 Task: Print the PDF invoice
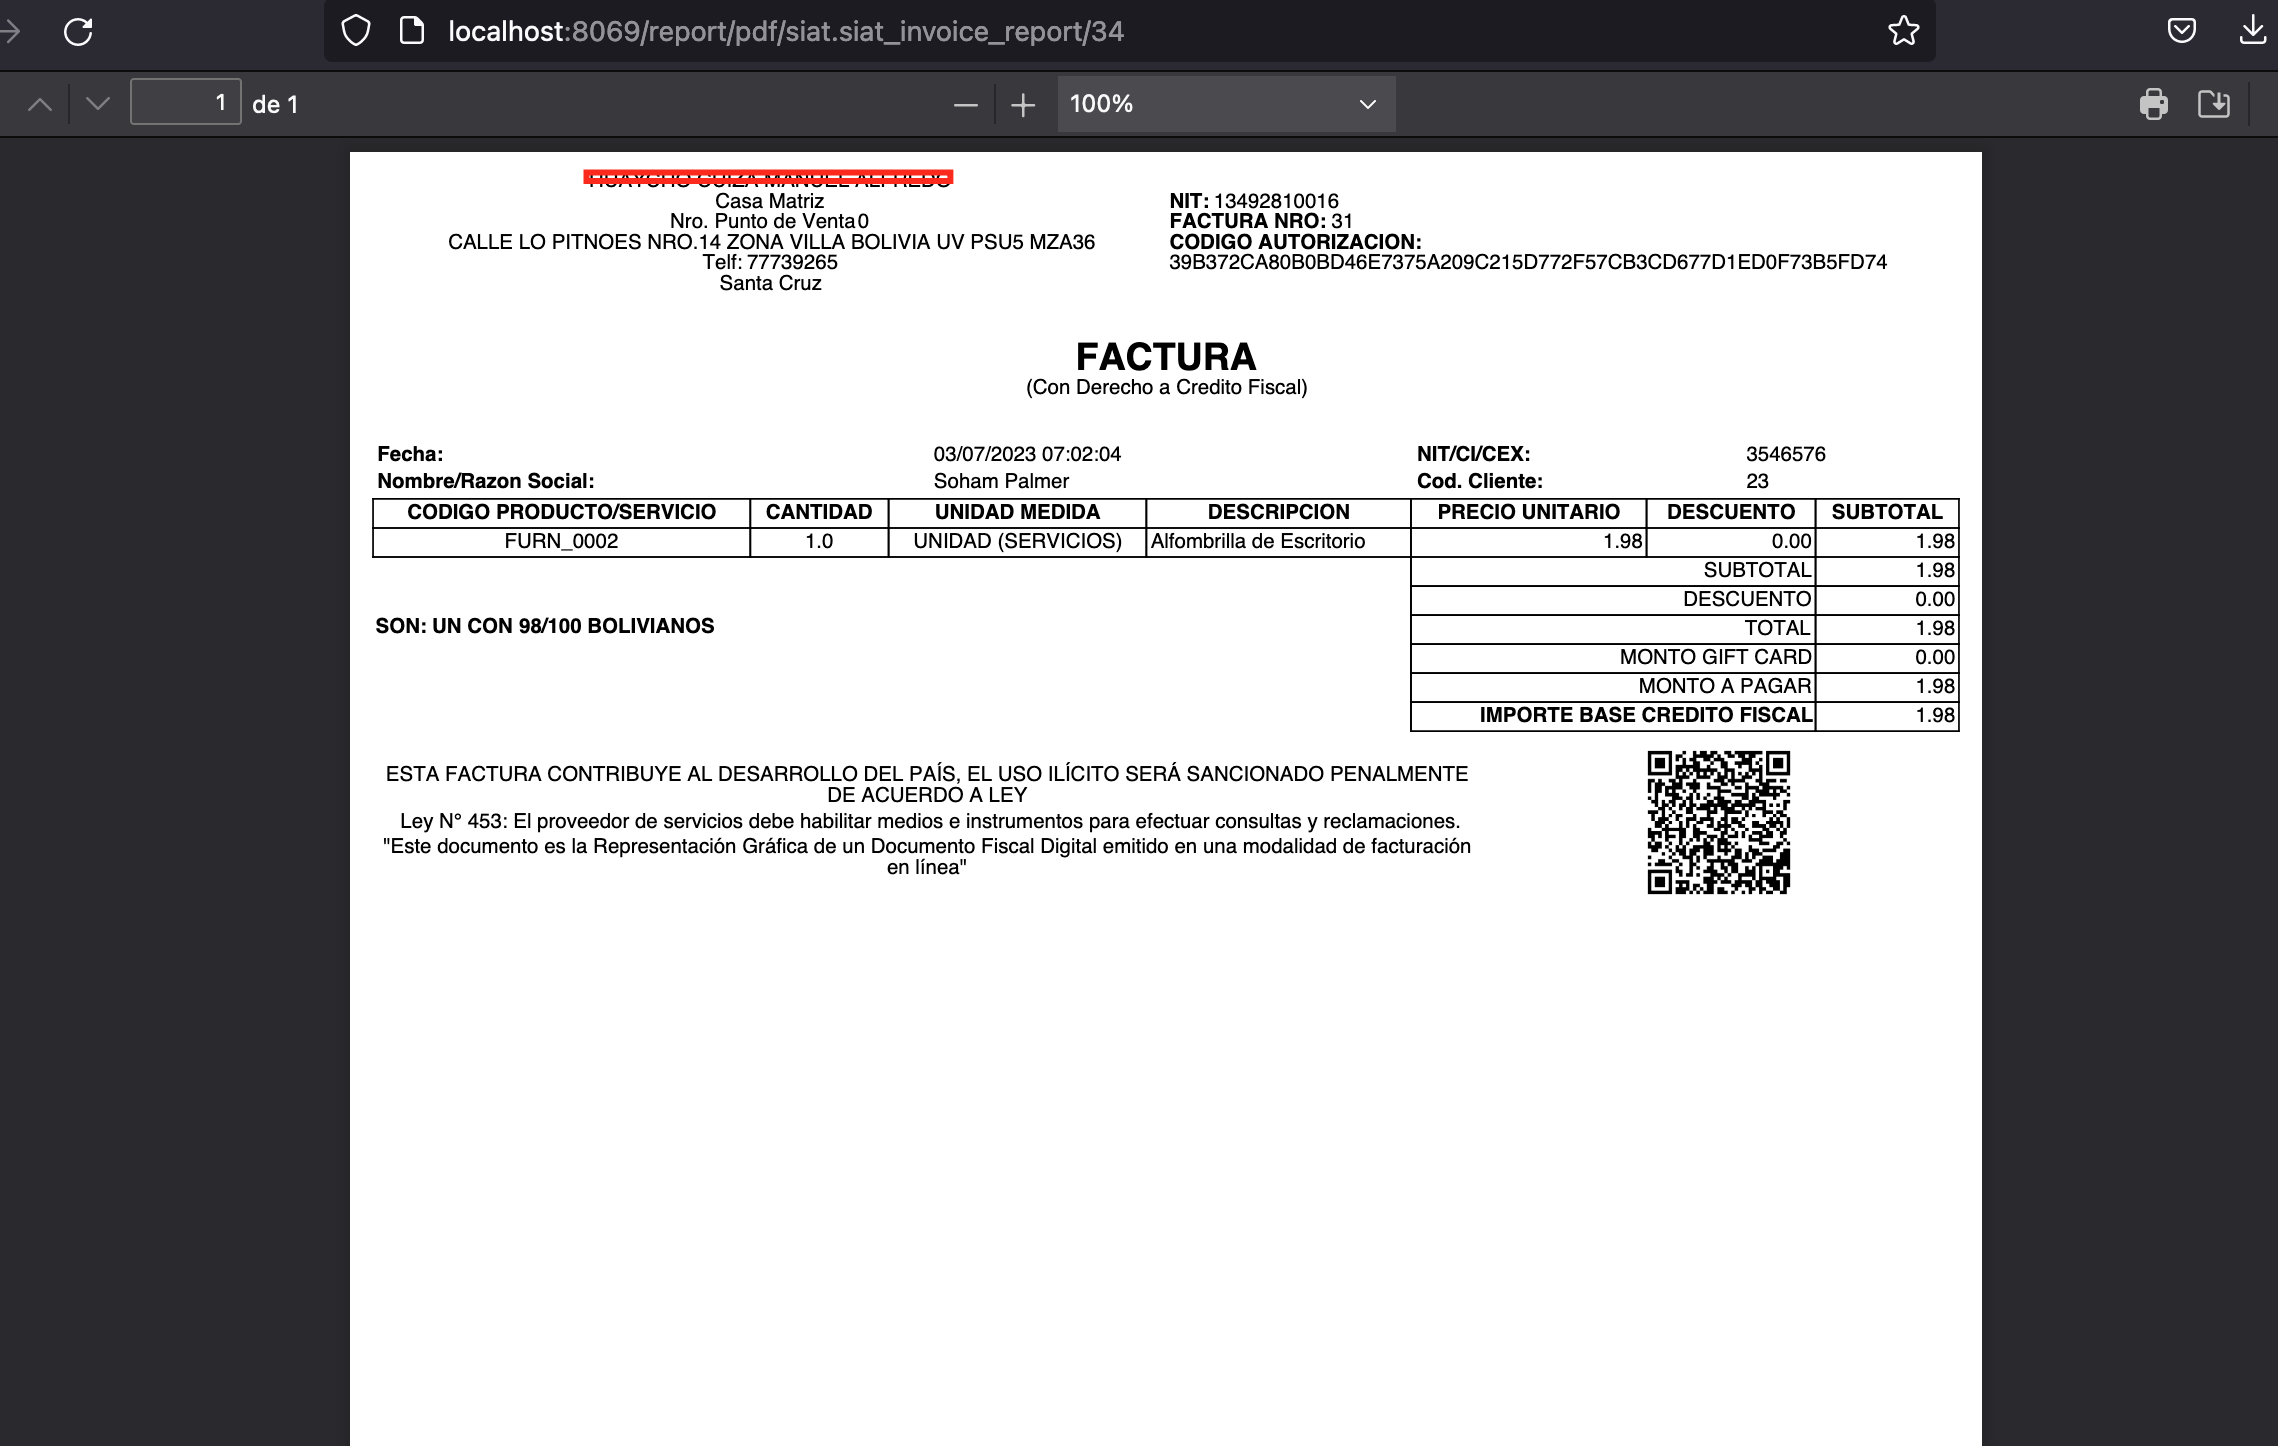tap(2153, 104)
